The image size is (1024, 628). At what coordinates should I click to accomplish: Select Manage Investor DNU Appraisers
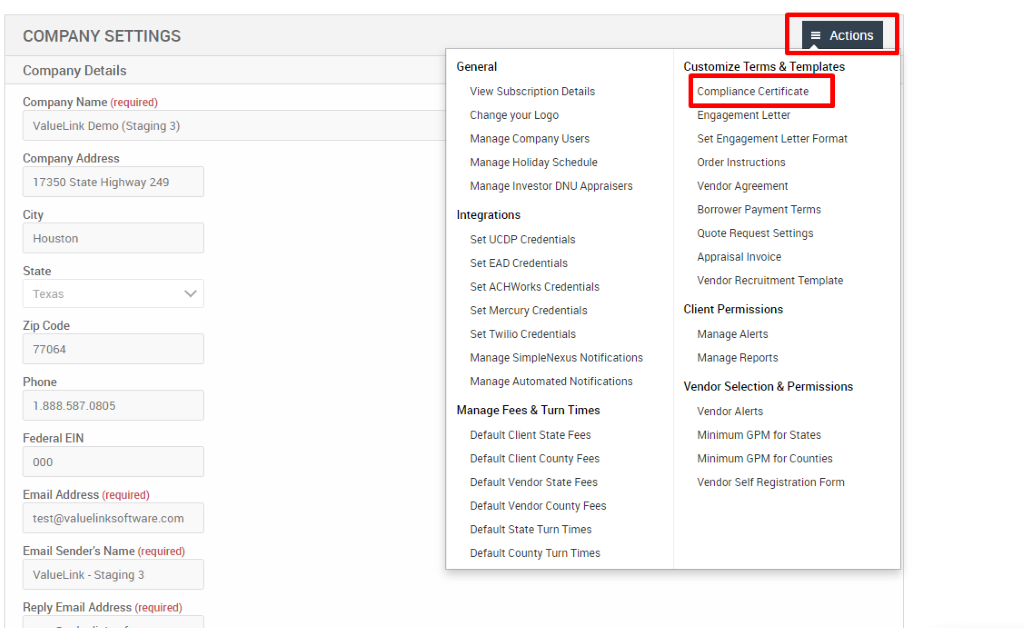(x=551, y=186)
